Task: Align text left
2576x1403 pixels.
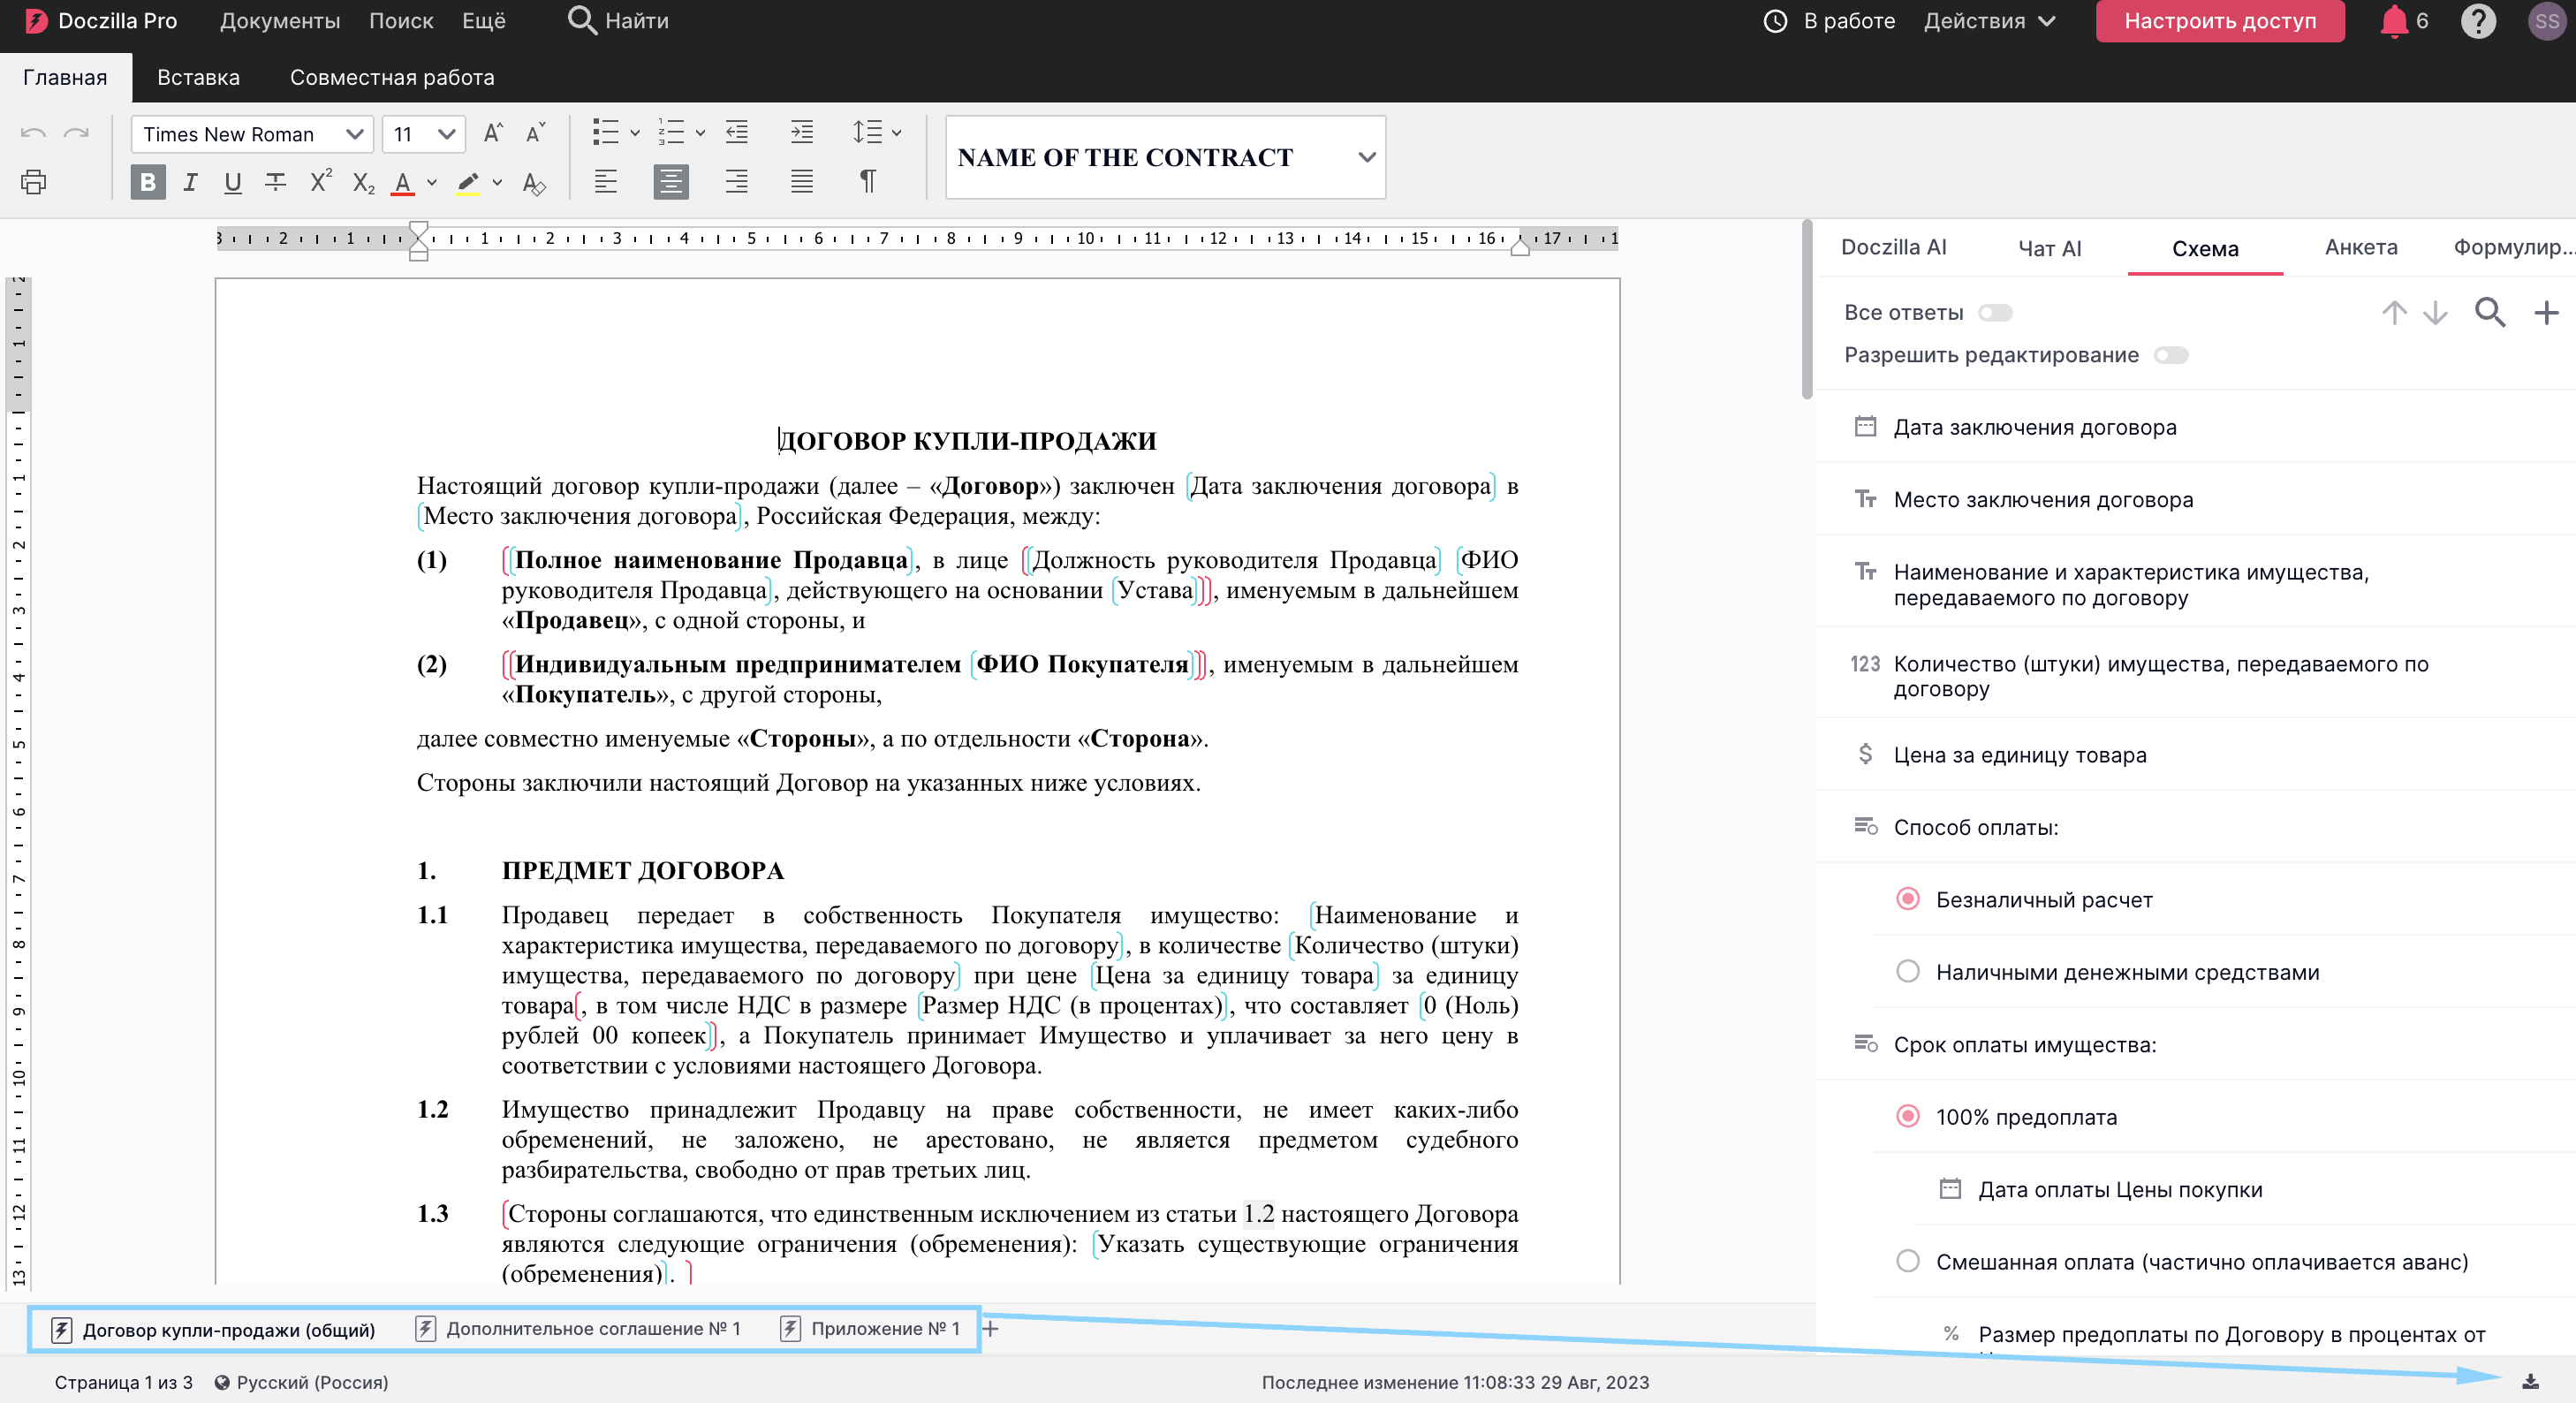Action: pos(606,182)
